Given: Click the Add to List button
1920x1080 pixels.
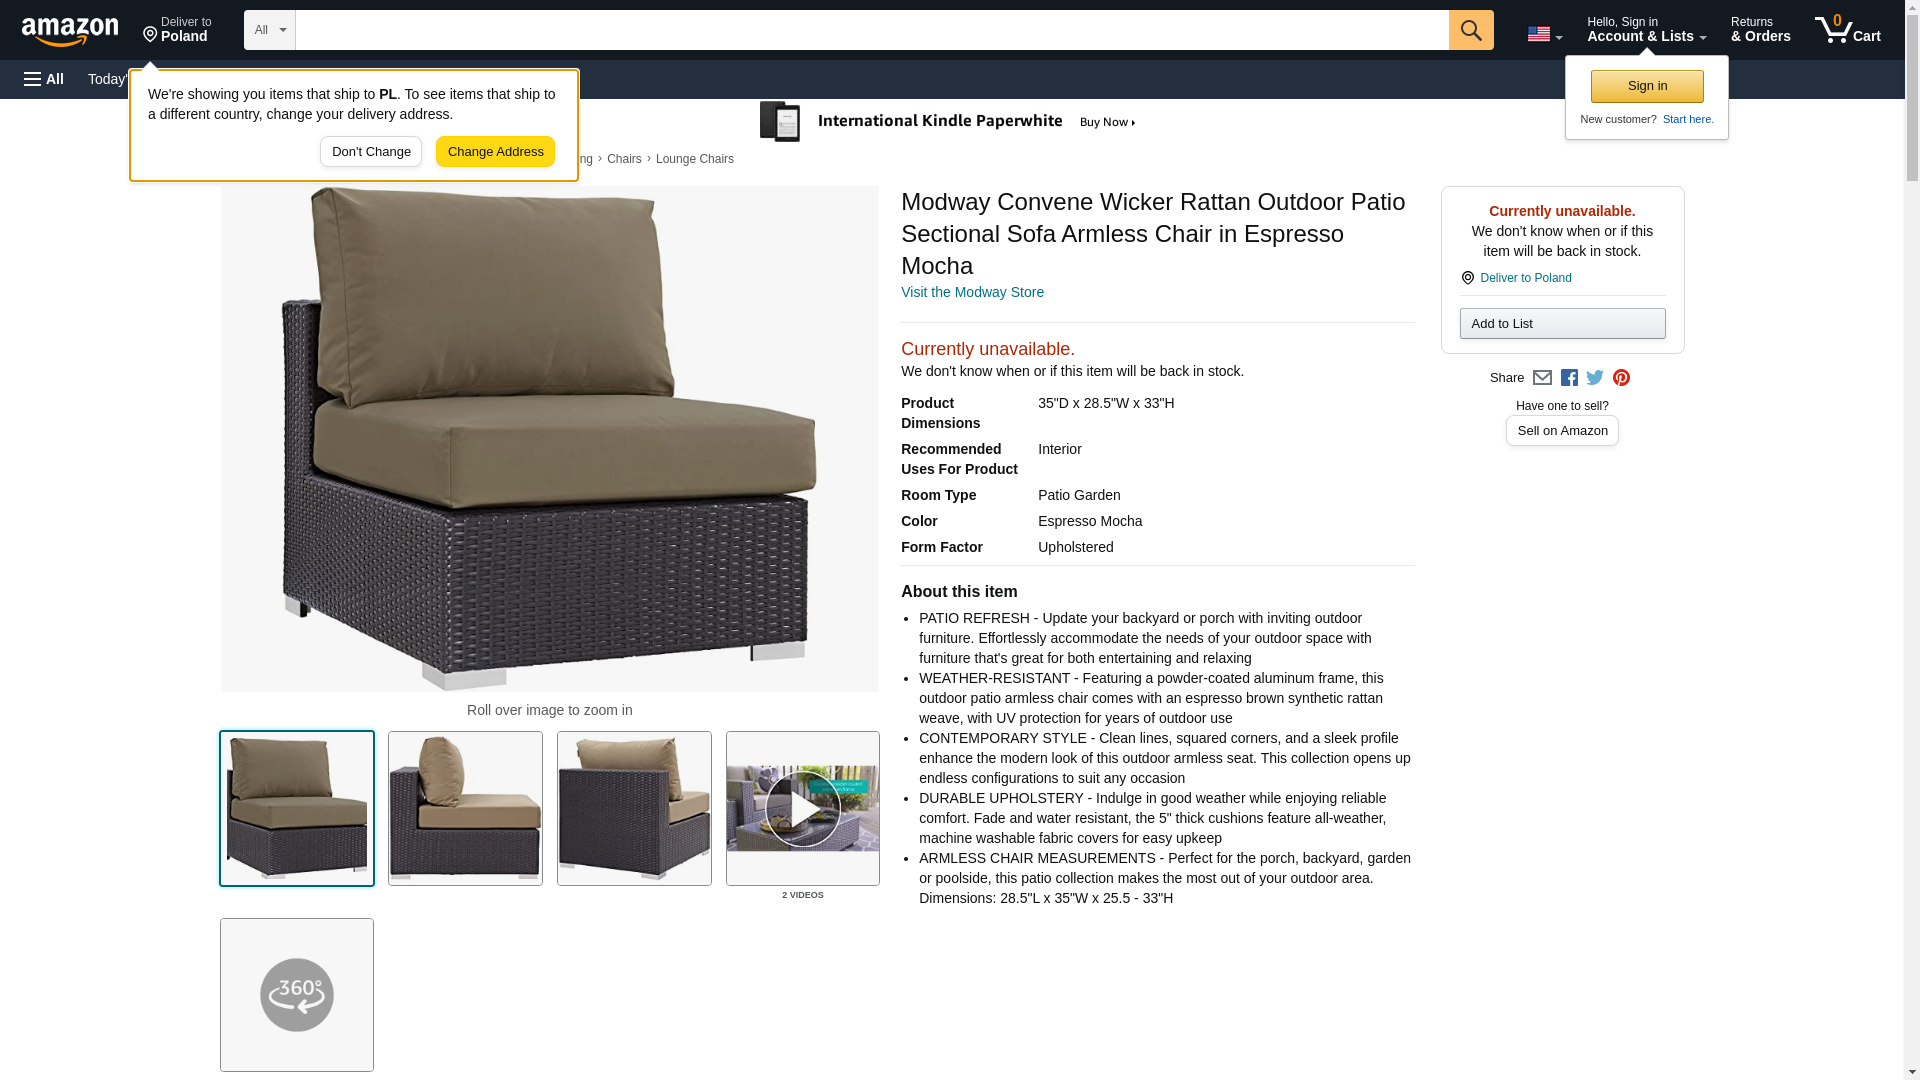Looking at the screenshot, I should 1562,323.
